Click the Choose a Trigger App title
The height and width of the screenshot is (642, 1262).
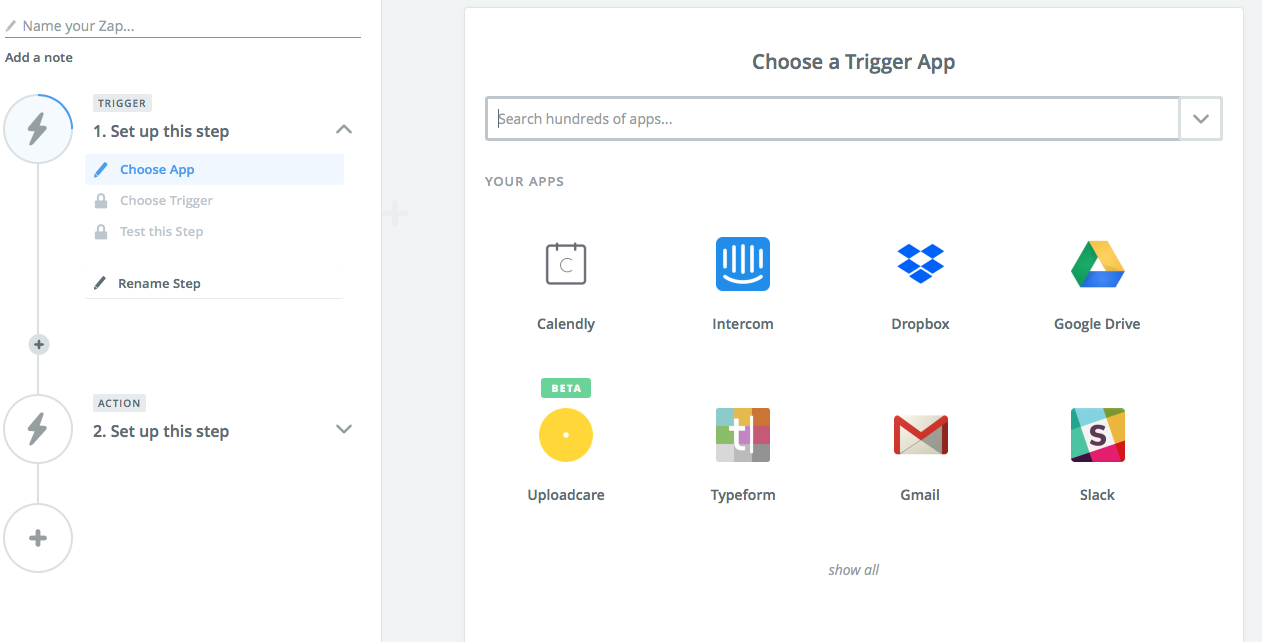[854, 62]
